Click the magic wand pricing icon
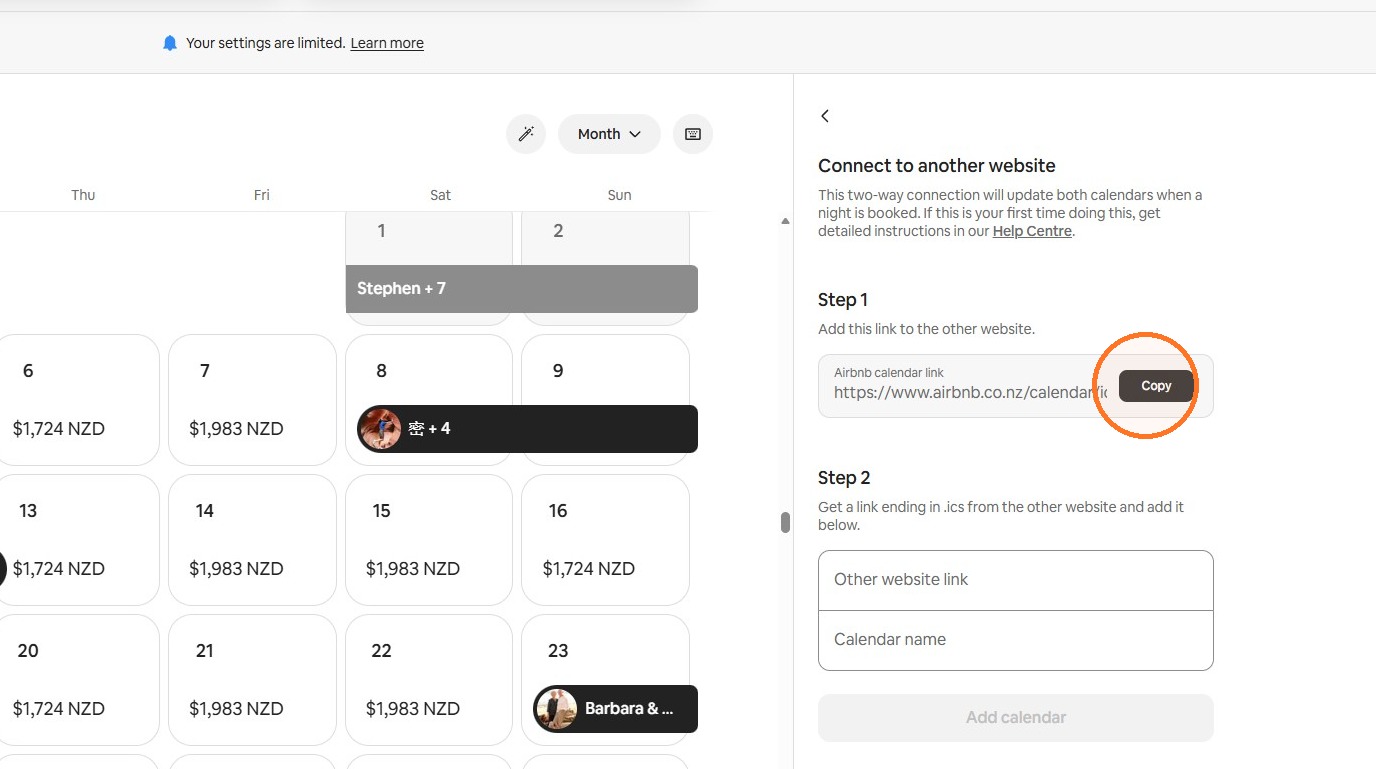Image resolution: width=1376 pixels, height=769 pixels. click(526, 134)
